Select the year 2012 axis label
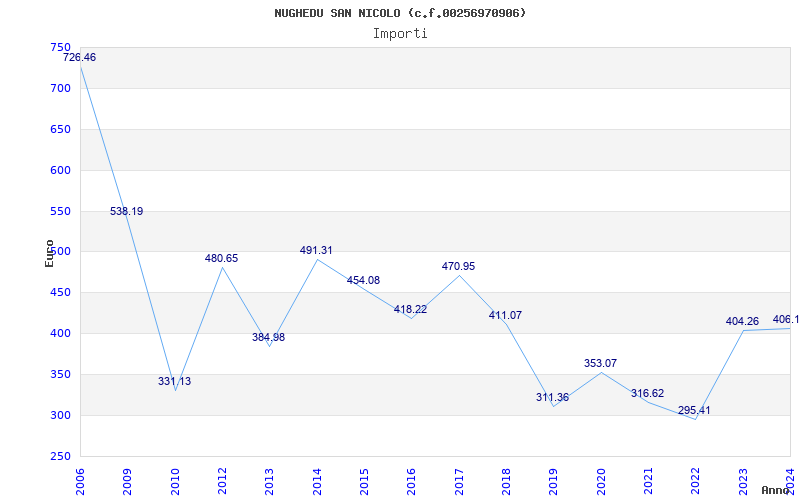 (222, 482)
